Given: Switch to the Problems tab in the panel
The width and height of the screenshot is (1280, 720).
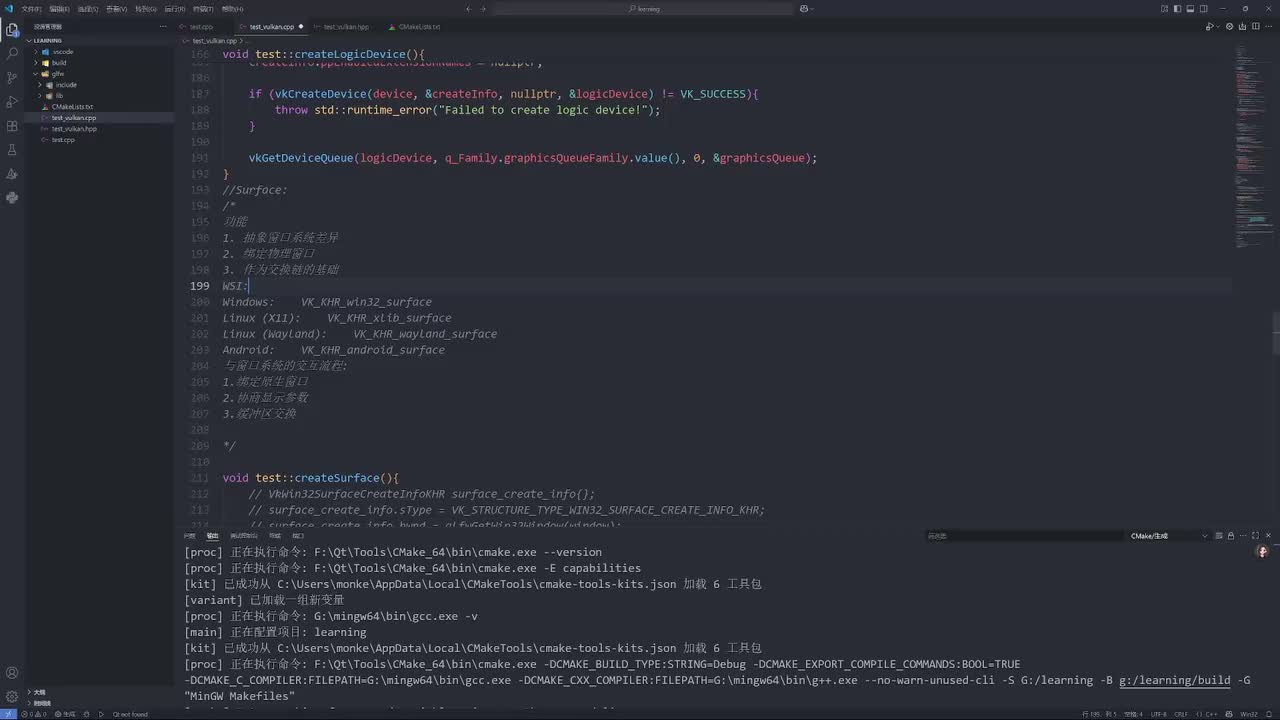Looking at the screenshot, I should tap(190, 536).
